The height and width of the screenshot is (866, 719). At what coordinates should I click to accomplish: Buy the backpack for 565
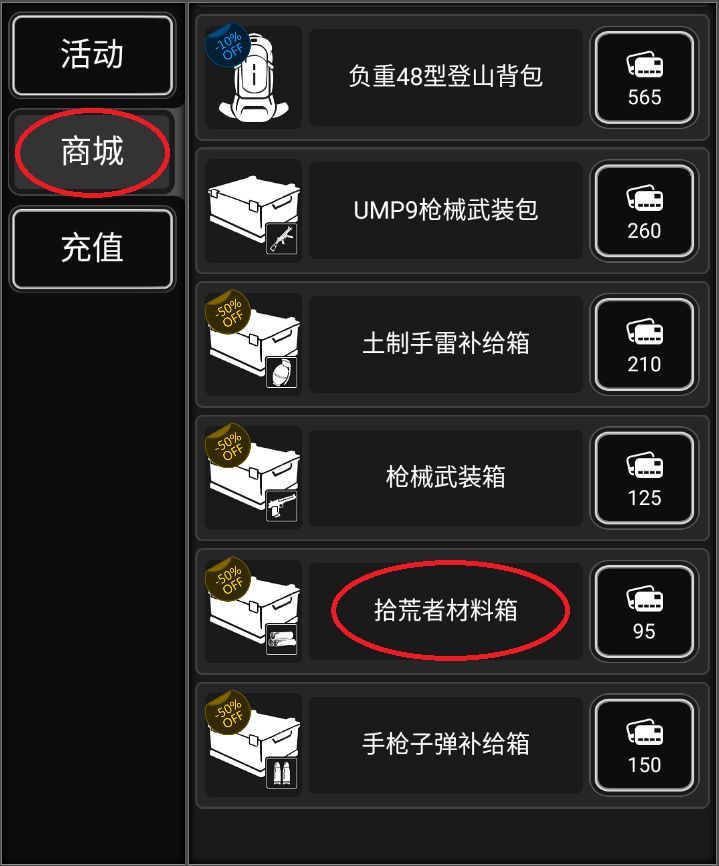coord(644,78)
